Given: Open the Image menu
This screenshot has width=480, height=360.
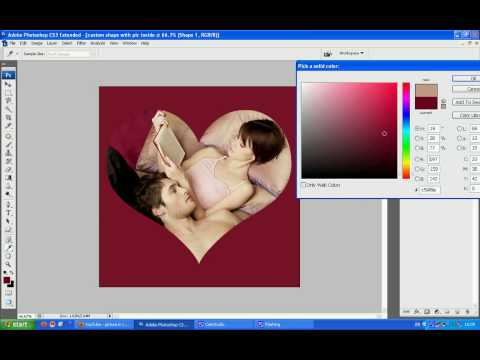Looking at the screenshot, I should (x=37, y=43).
